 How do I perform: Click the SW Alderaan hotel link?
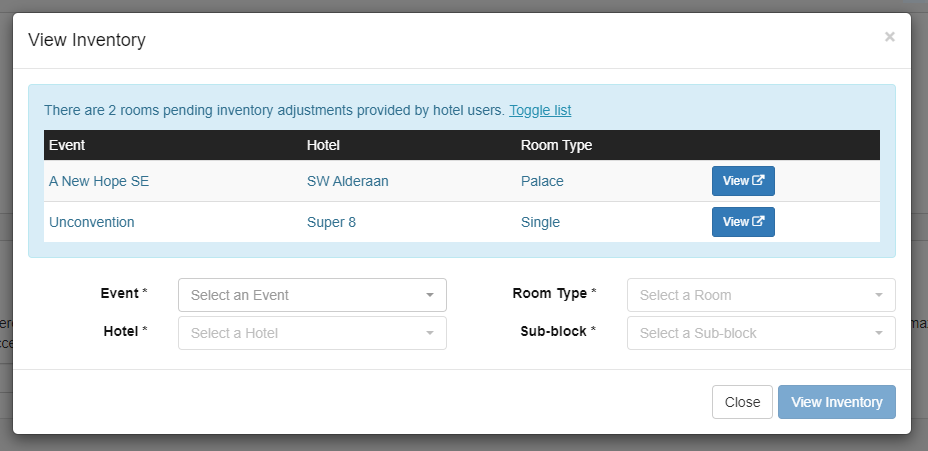pyautogui.click(x=347, y=181)
